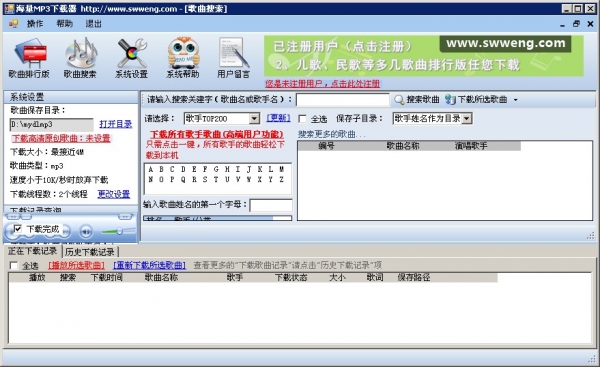Screen dimensions: 600x367
Task: Click the 下载时间 column header
Action: [x=106, y=277]
